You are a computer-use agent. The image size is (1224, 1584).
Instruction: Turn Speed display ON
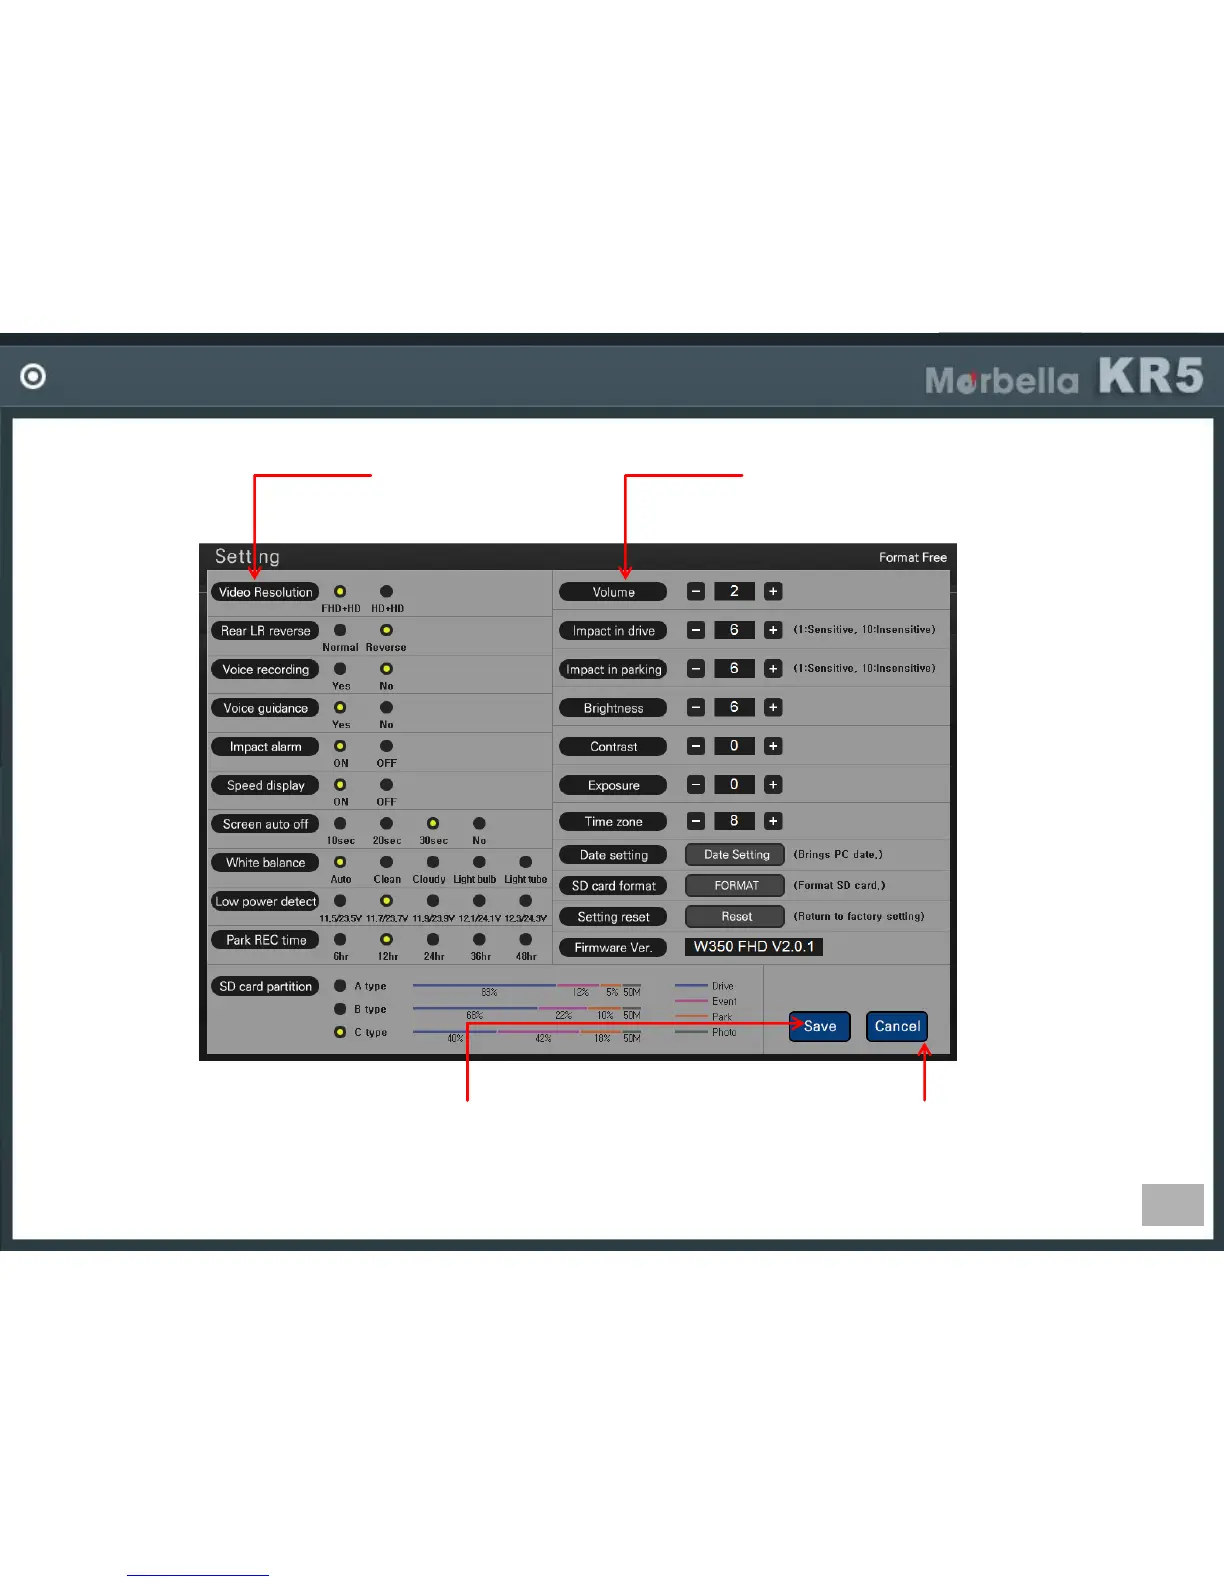tap(340, 785)
